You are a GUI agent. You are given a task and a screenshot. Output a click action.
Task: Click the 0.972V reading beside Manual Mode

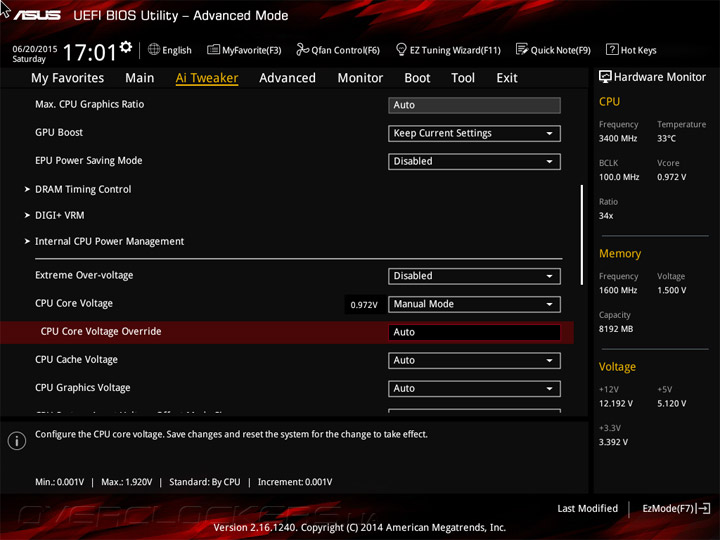pyautogui.click(x=364, y=305)
